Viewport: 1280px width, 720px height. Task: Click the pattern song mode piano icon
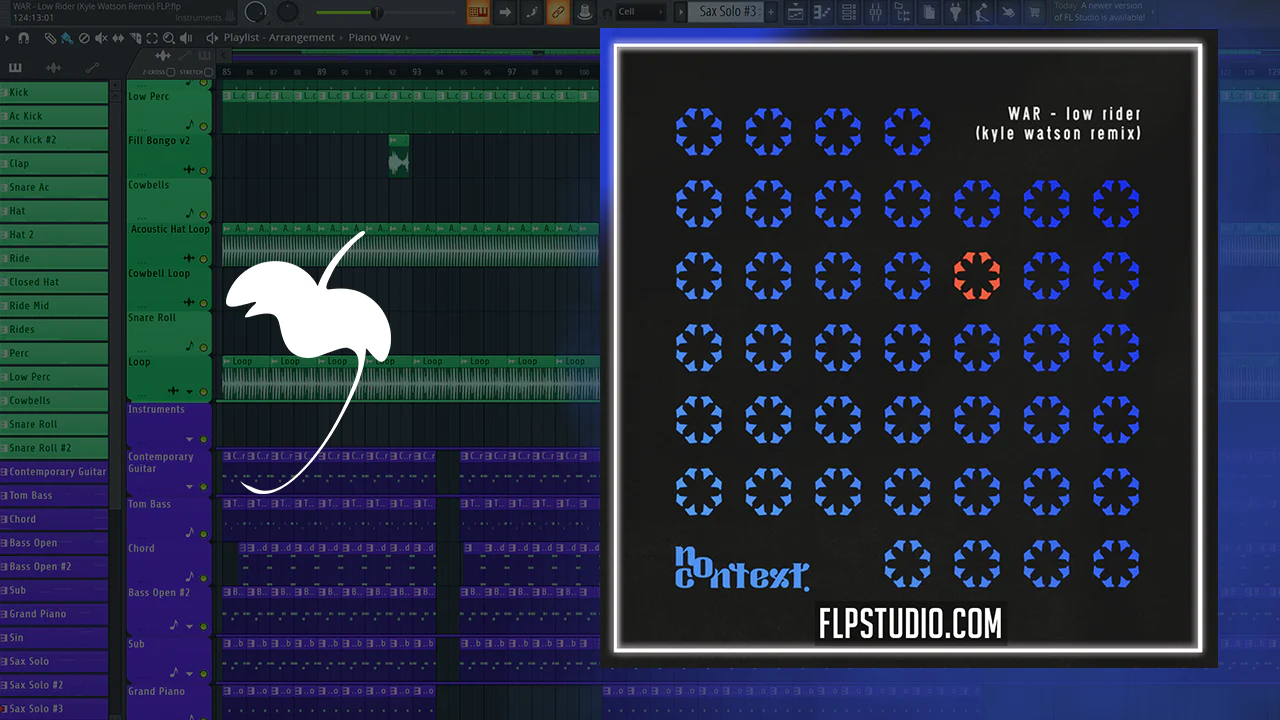pyautogui.click(x=478, y=12)
